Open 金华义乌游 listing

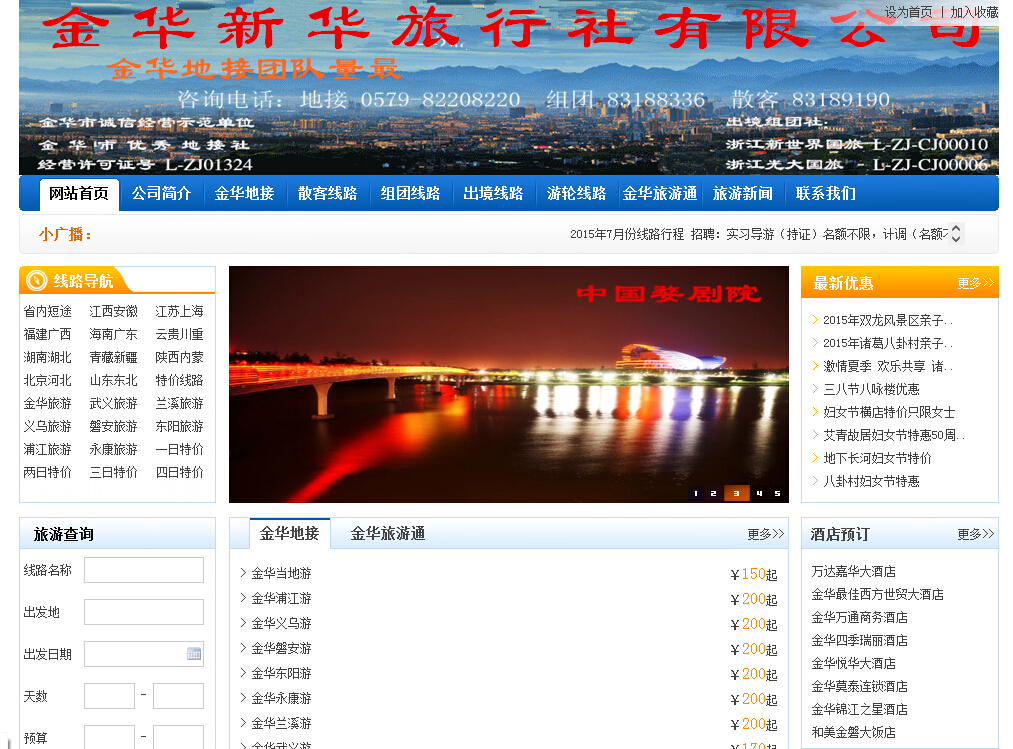(x=282, y=624)
